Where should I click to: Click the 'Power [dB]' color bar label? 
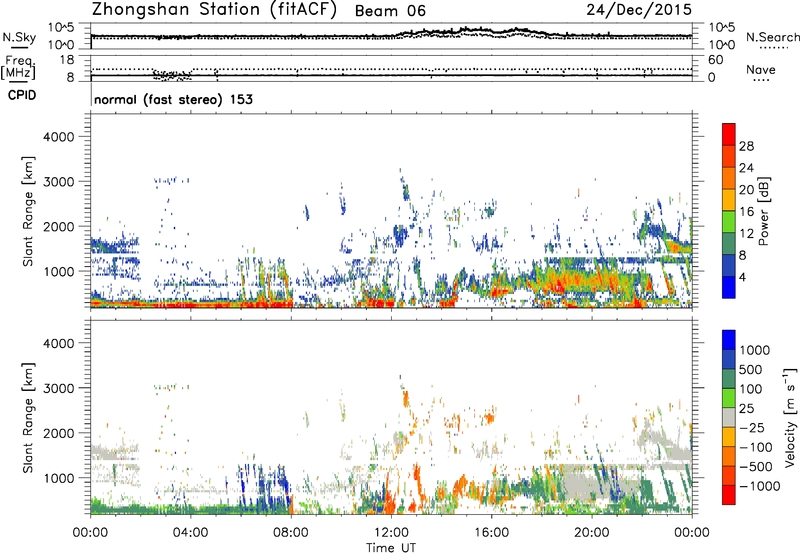coord(764,211)
